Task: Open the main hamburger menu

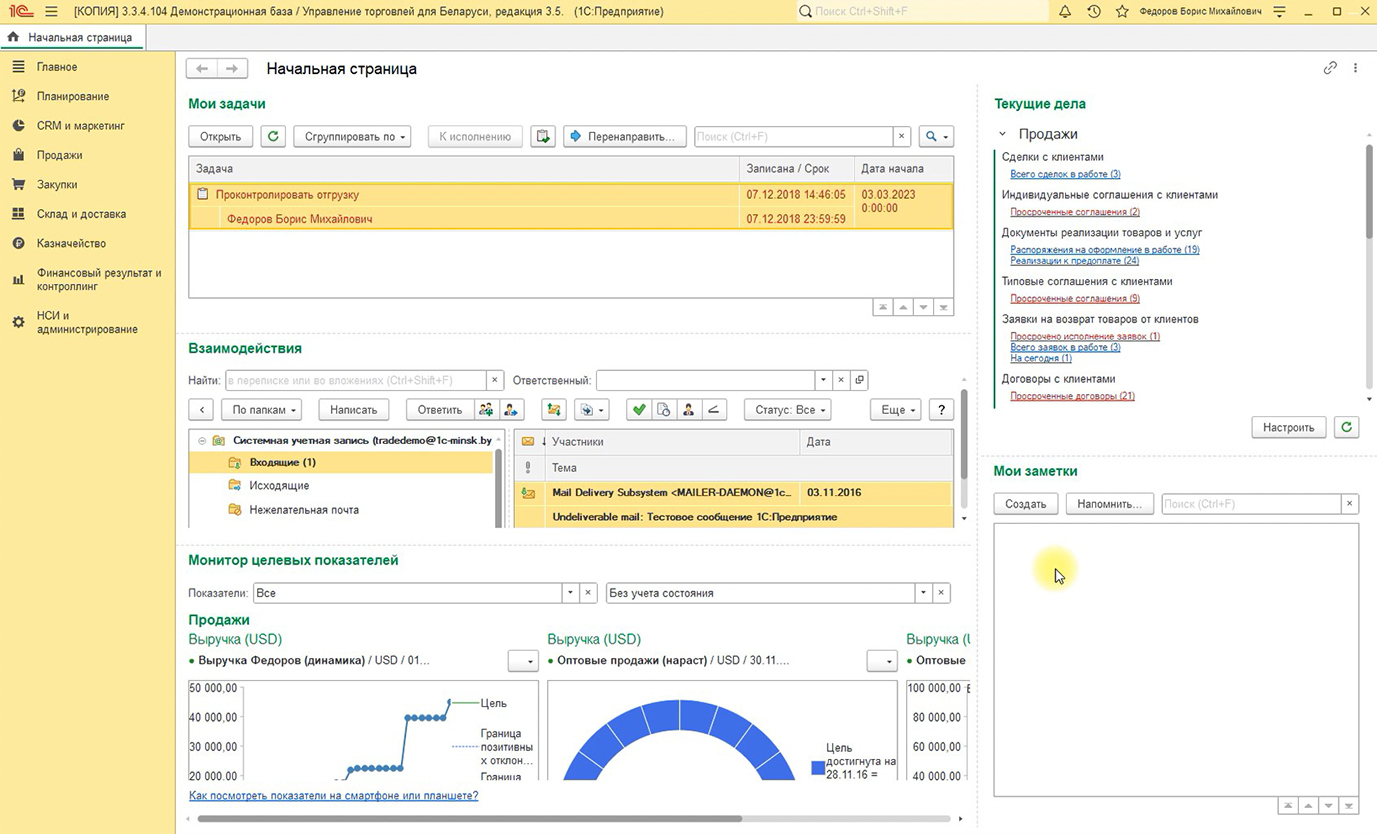Action: point(51,12)
